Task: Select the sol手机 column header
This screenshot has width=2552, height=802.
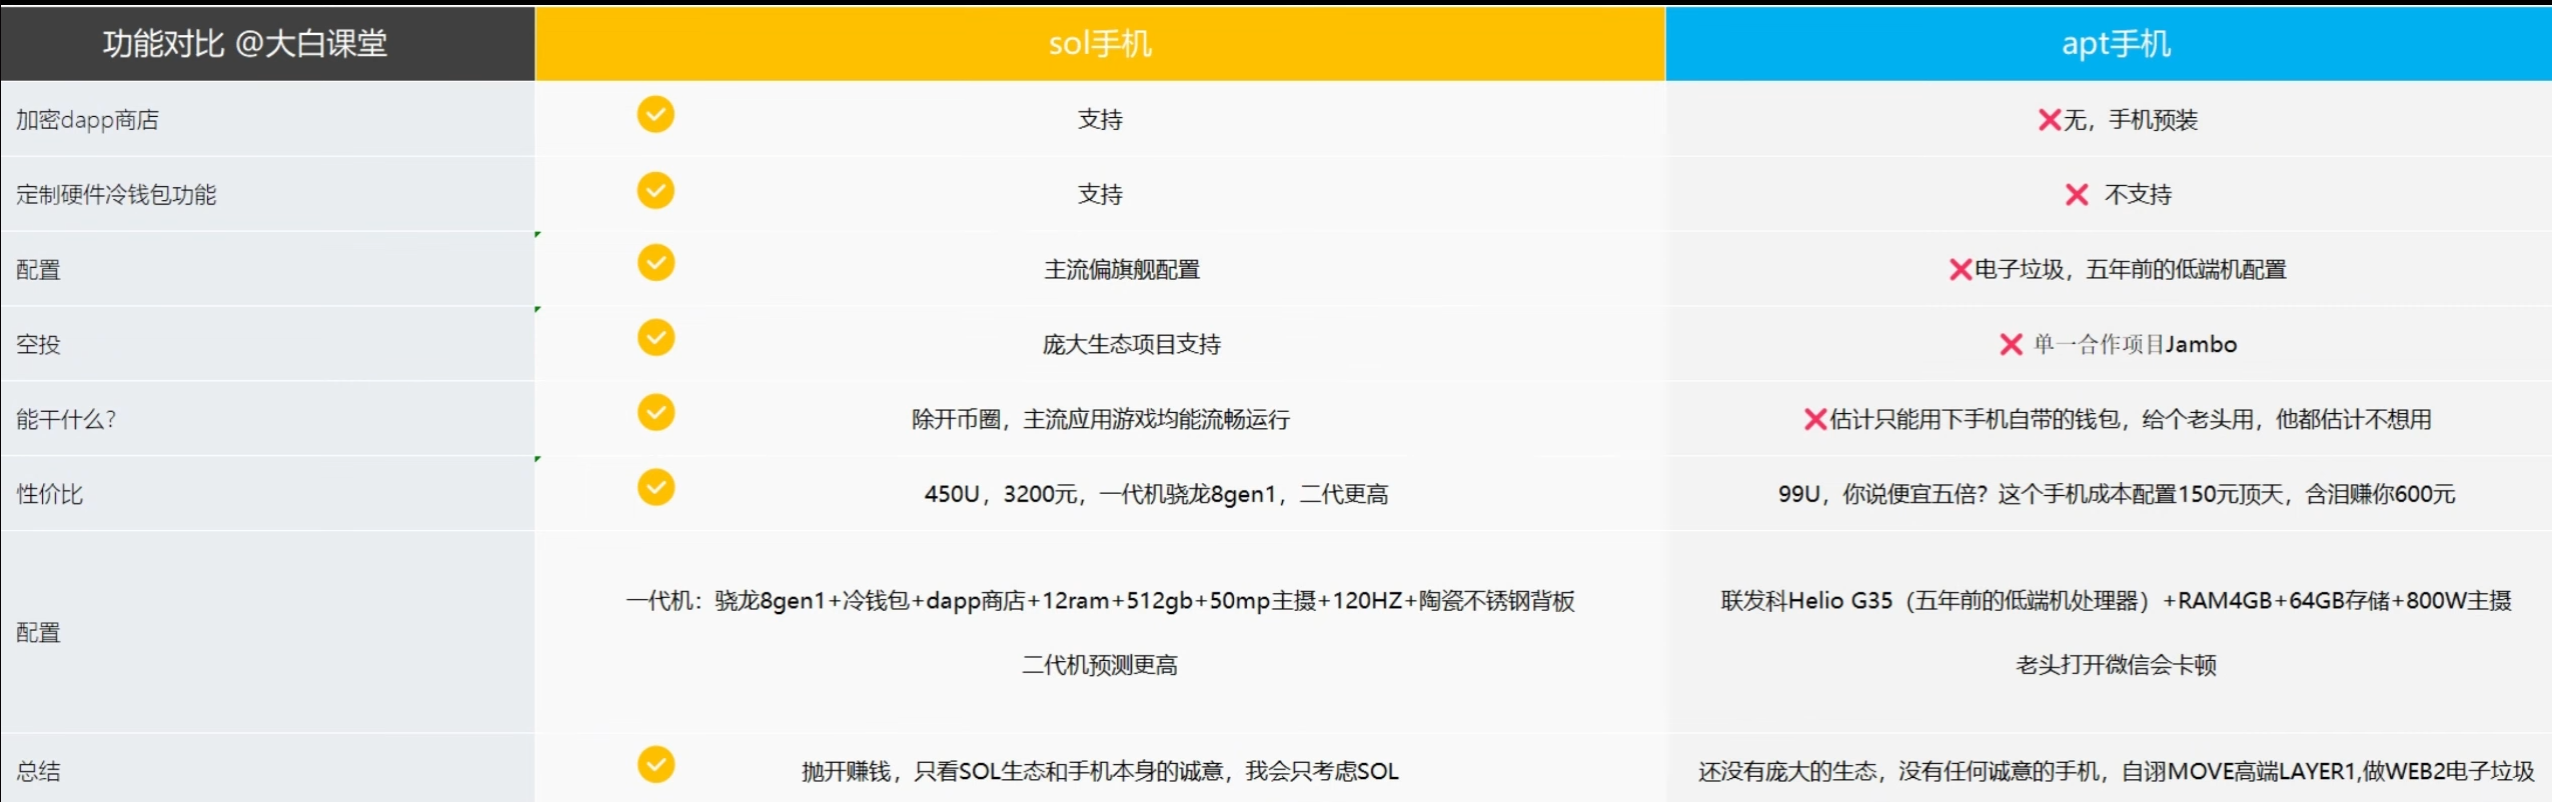Action: (x=1100, y=43)
